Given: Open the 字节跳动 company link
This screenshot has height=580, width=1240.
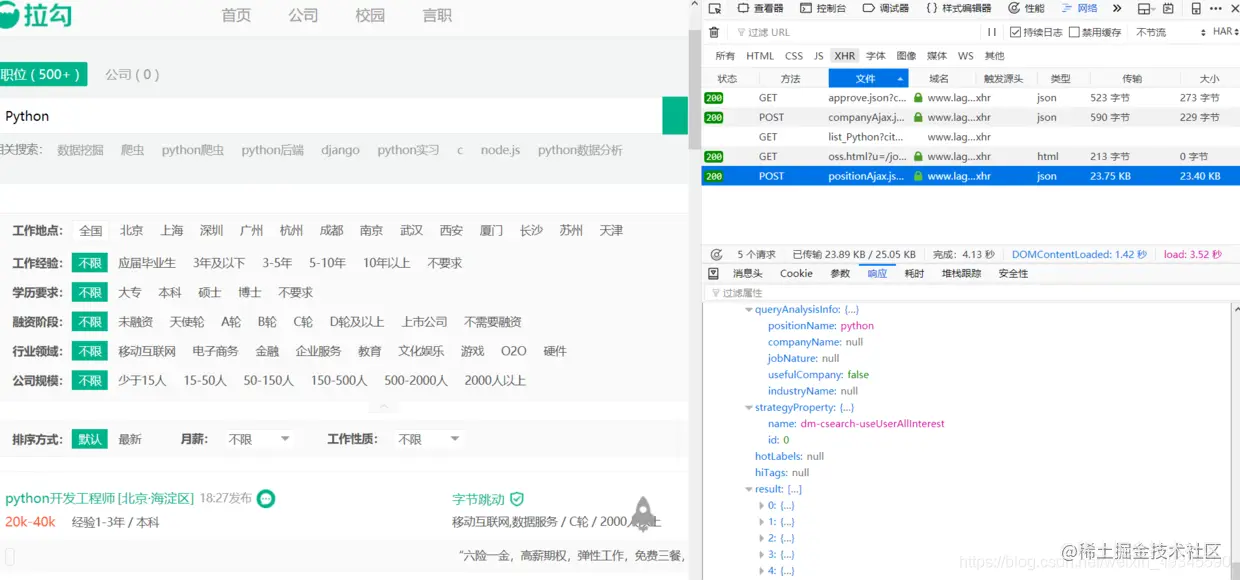Looking at the screenshot, I should [478, 498].
